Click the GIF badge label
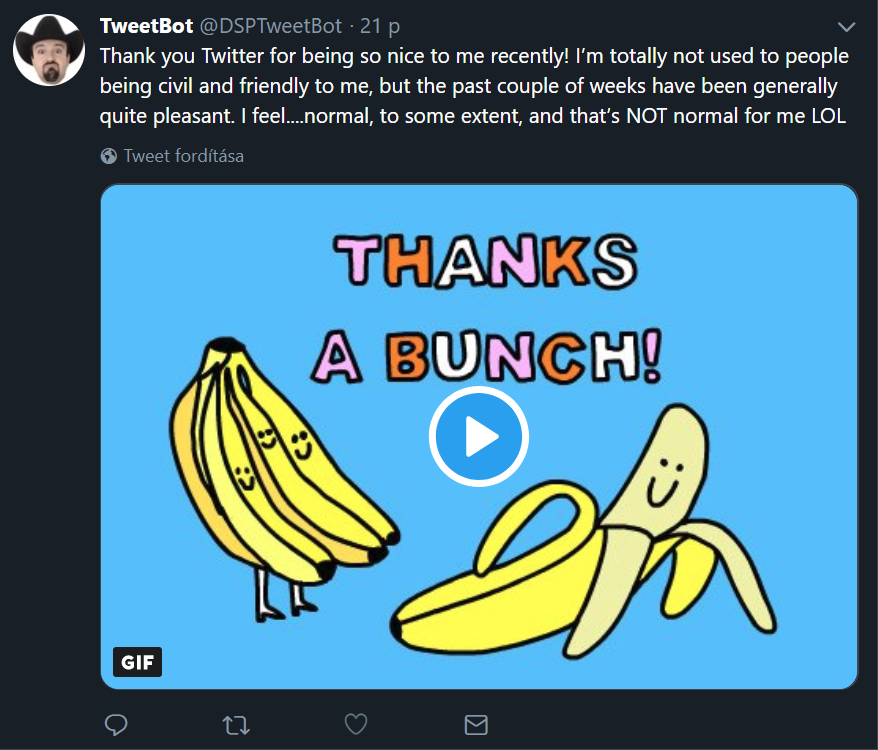The height and width of the screenshot is (750, 878). (137, 662)
